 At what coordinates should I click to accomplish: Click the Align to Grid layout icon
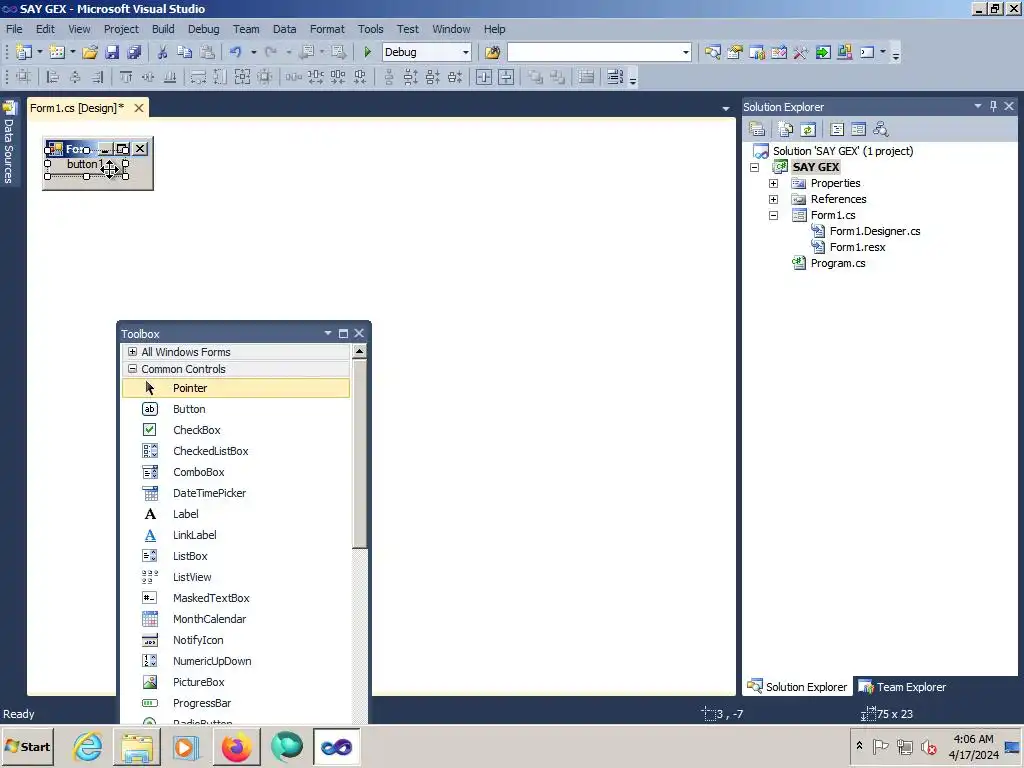tap(24, 77)
